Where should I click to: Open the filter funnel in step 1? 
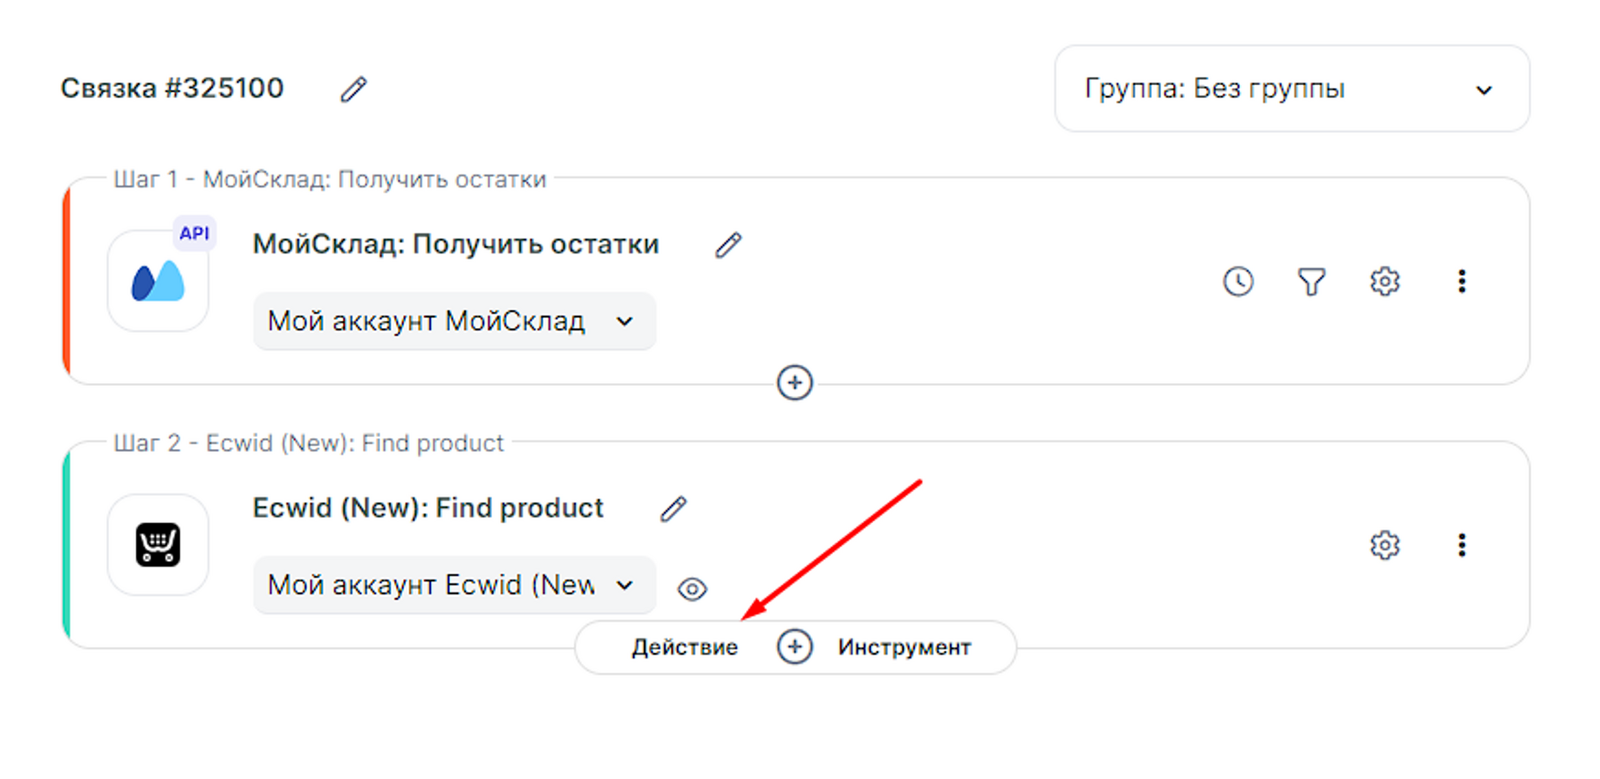coord(1311,282)
